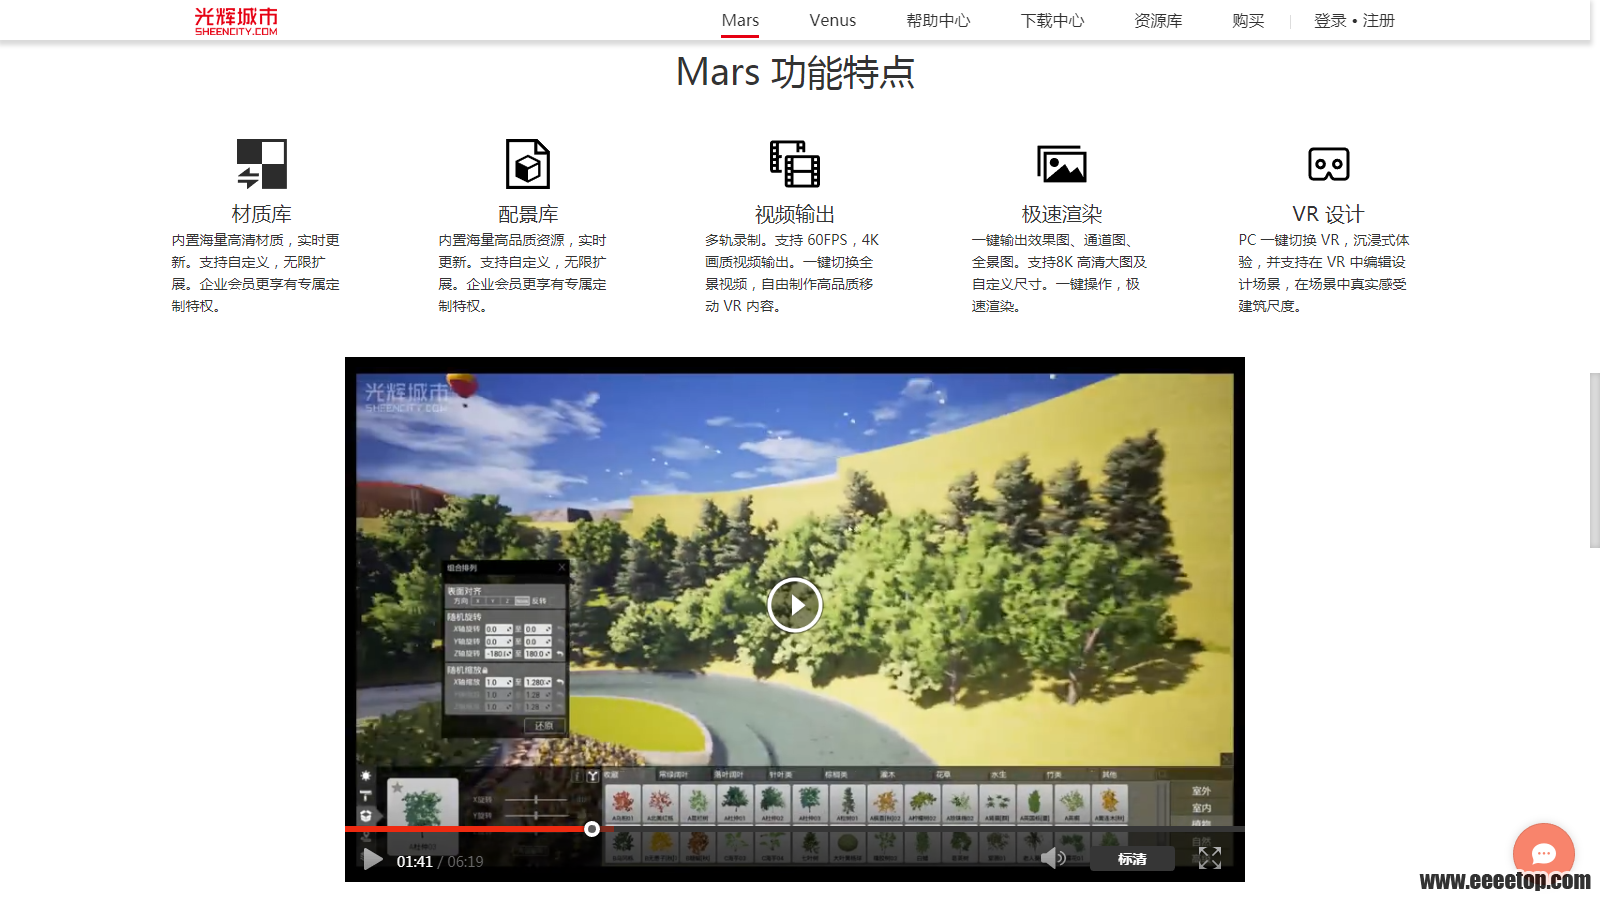Image resolution: width=1600 pixels, height=900 pixels.
Task: Click the 极速渲染 description paragraph
Action: 1059,273
